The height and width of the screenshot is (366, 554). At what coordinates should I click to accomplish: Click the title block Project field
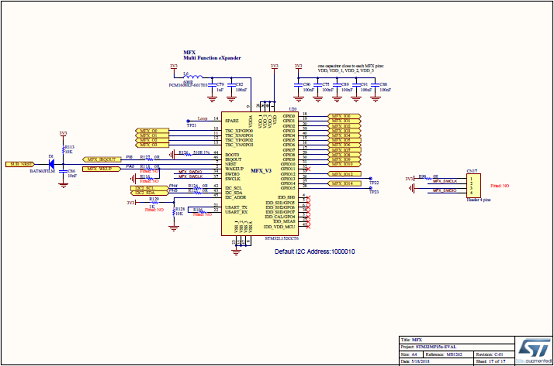click(457, 347)
